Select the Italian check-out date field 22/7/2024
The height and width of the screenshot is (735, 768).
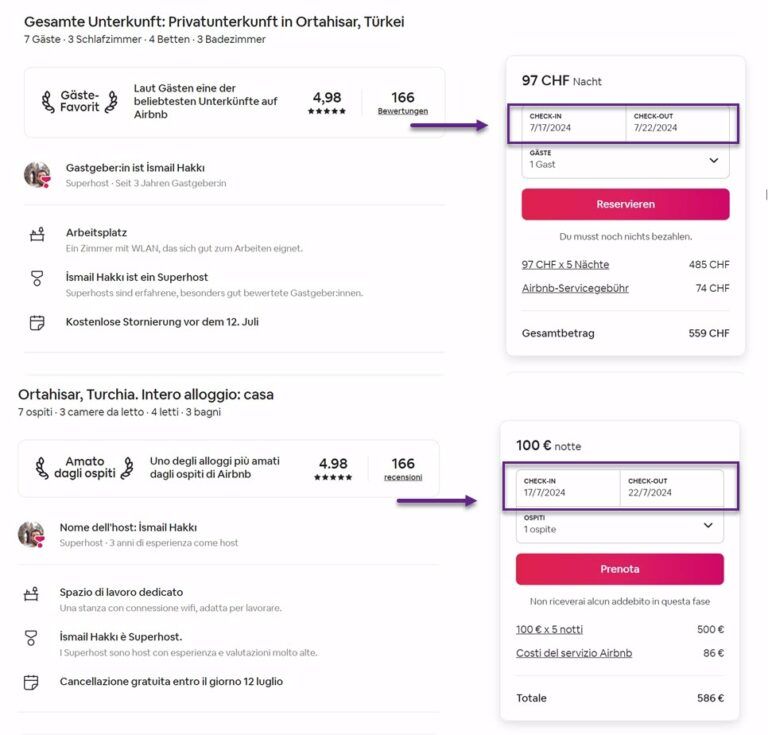pyautogui.click(x=670, y=487)
